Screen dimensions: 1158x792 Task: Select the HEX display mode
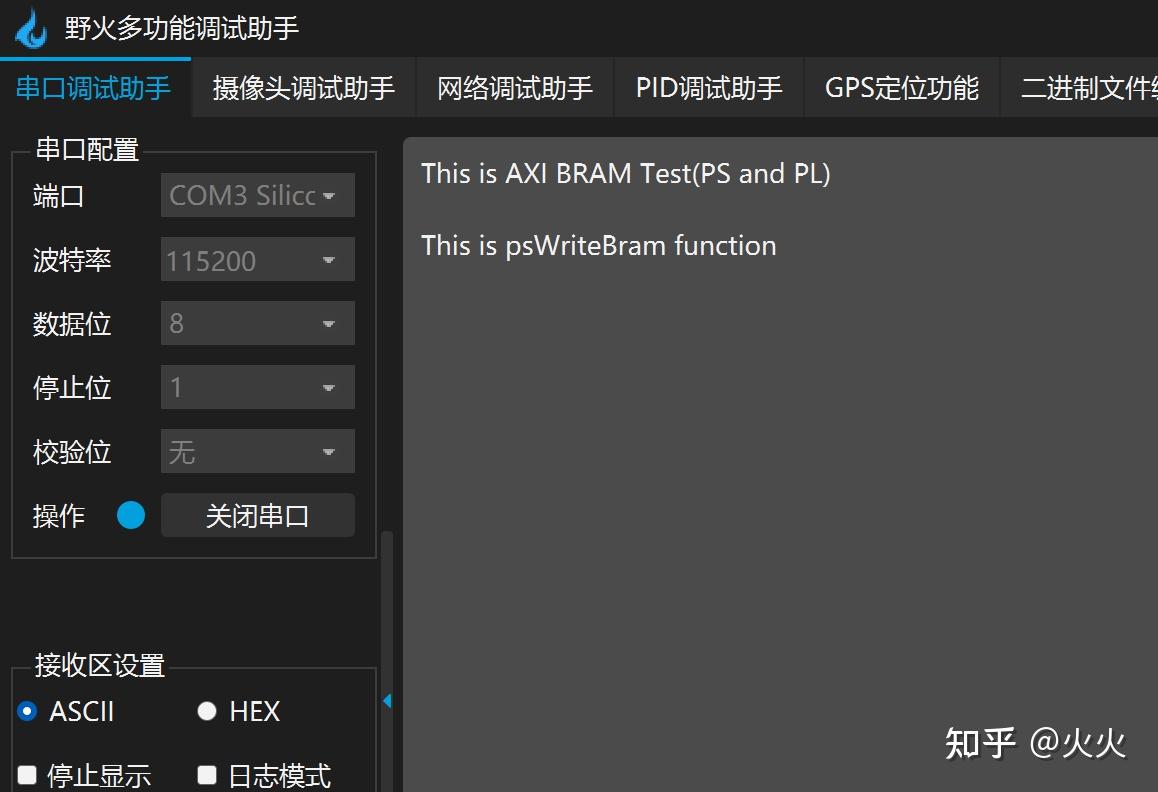(x=207, y=711)
